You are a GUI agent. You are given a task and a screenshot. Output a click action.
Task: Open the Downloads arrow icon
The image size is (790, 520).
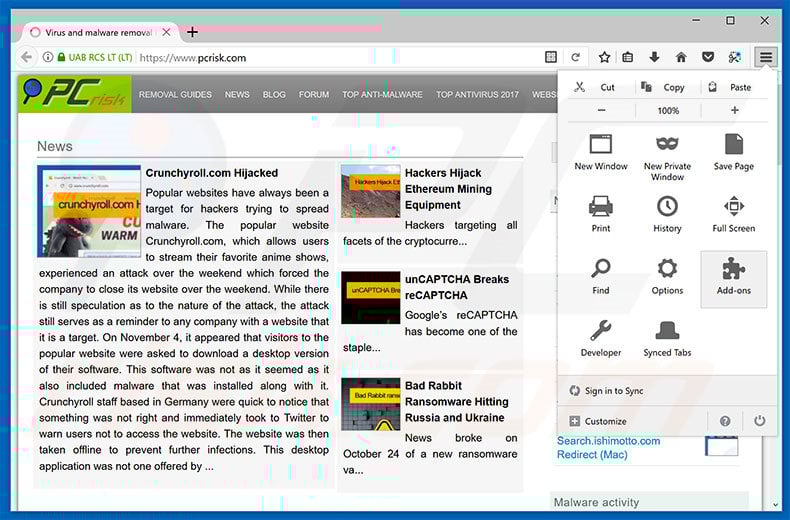click(x=654, y=57)
